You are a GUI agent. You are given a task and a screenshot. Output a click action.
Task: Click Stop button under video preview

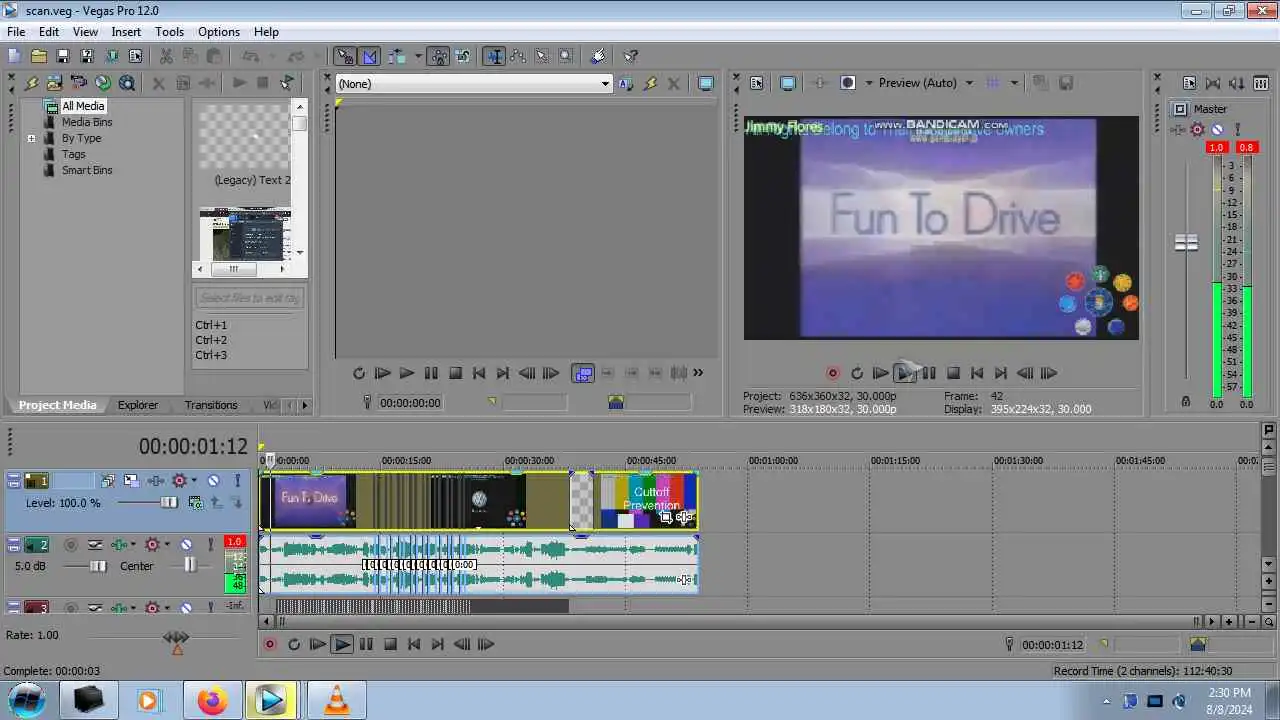[x=953, y=373]
